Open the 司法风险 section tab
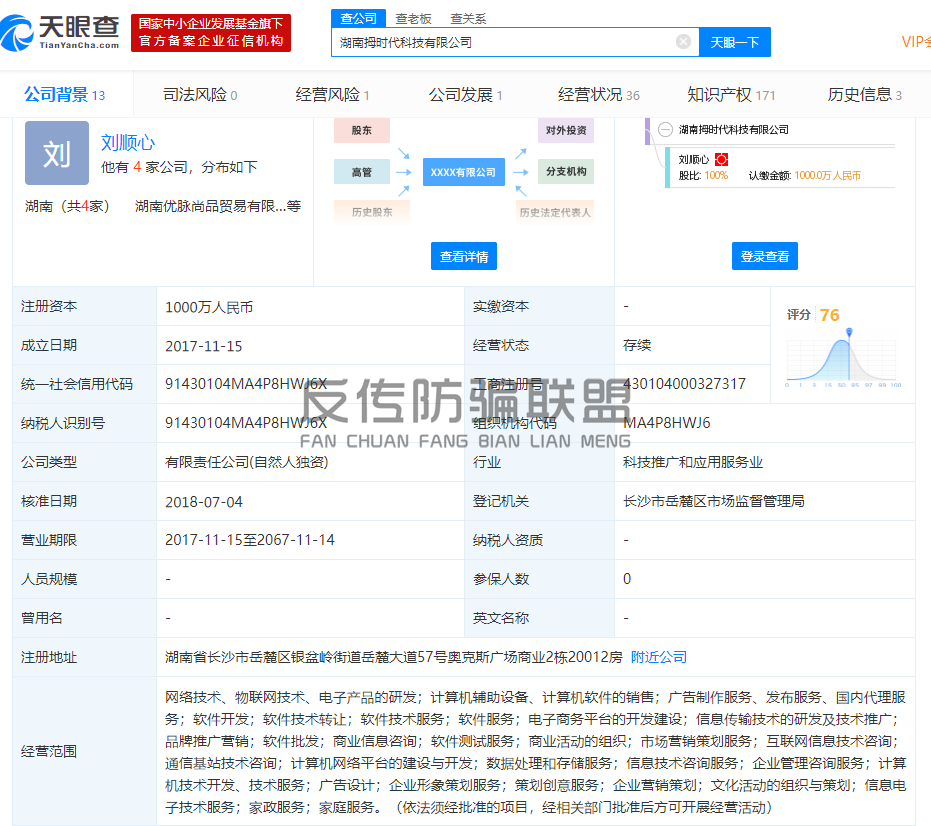 [x=199, y=95]
